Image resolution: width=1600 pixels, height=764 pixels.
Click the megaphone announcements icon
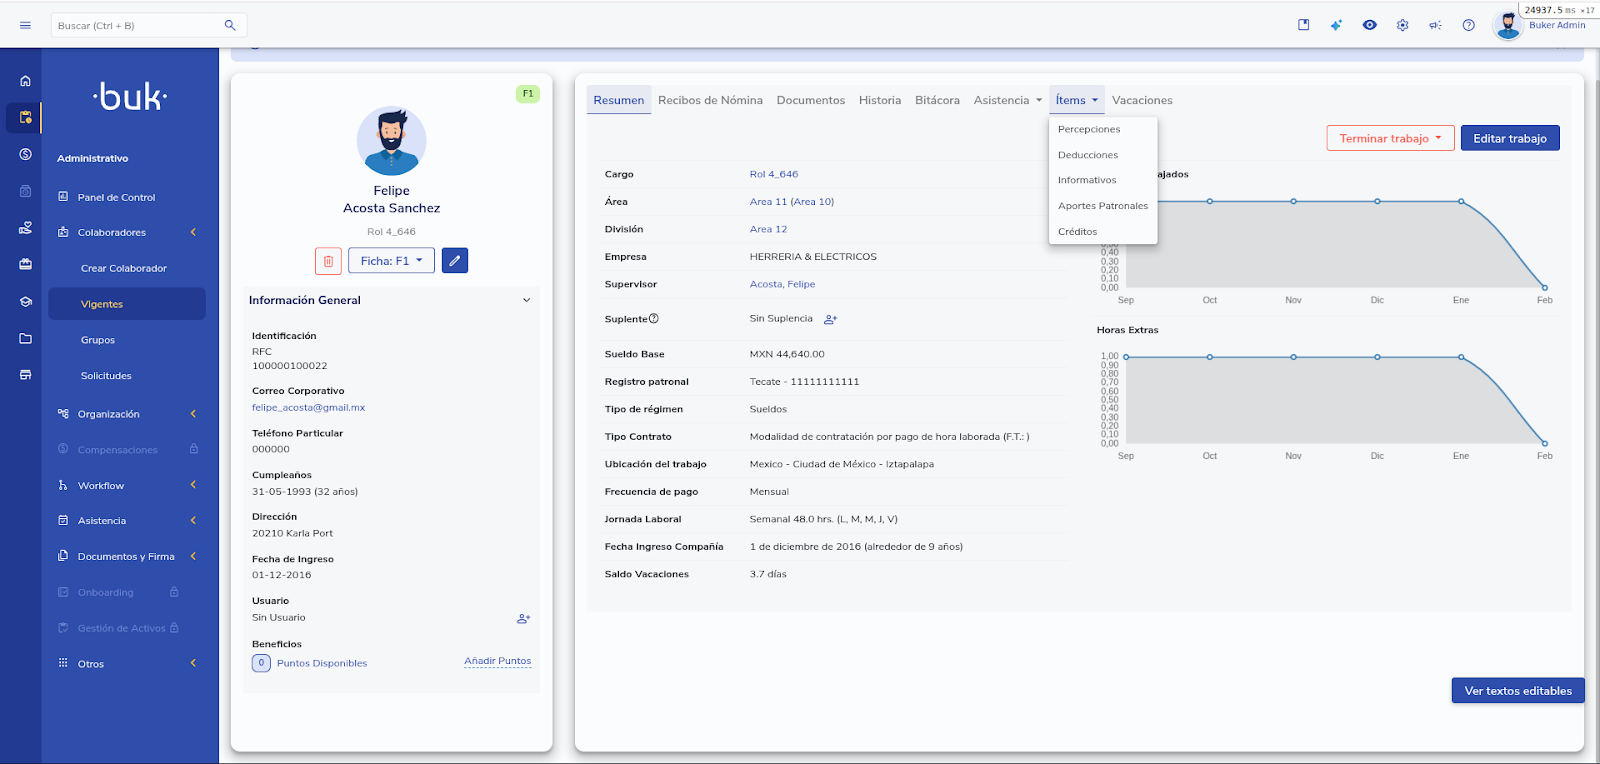pyautogui.click(x=1435, y=25)
